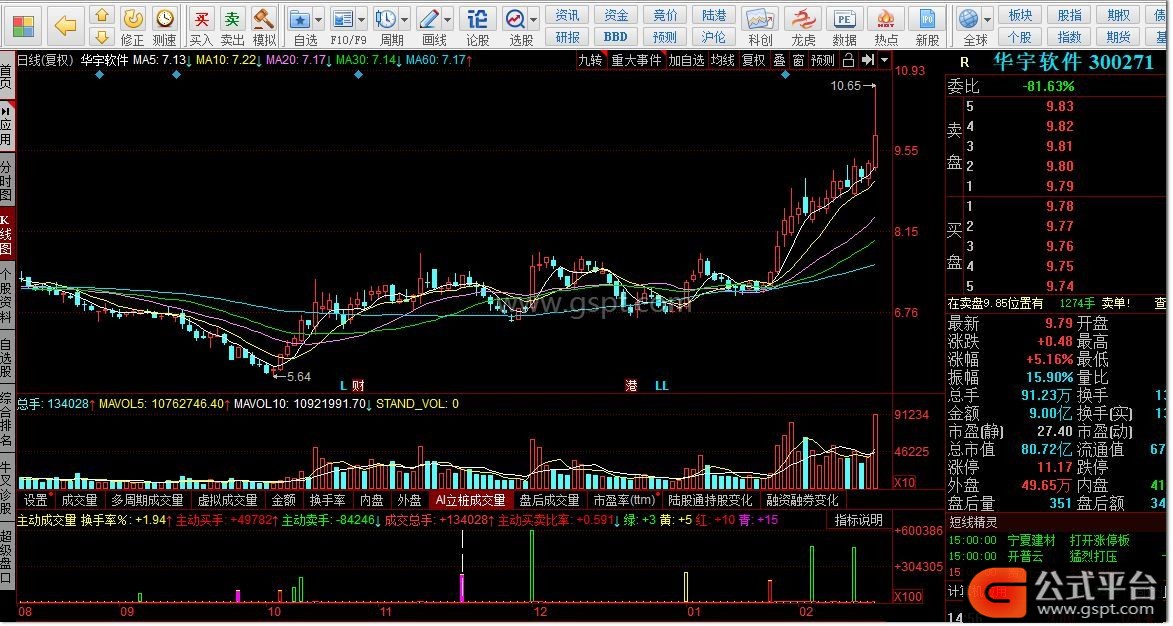Viewport: 1173px width, 626px height.
Task: Select the 融资融券变化 tab
Action: (x=802, y=500)
